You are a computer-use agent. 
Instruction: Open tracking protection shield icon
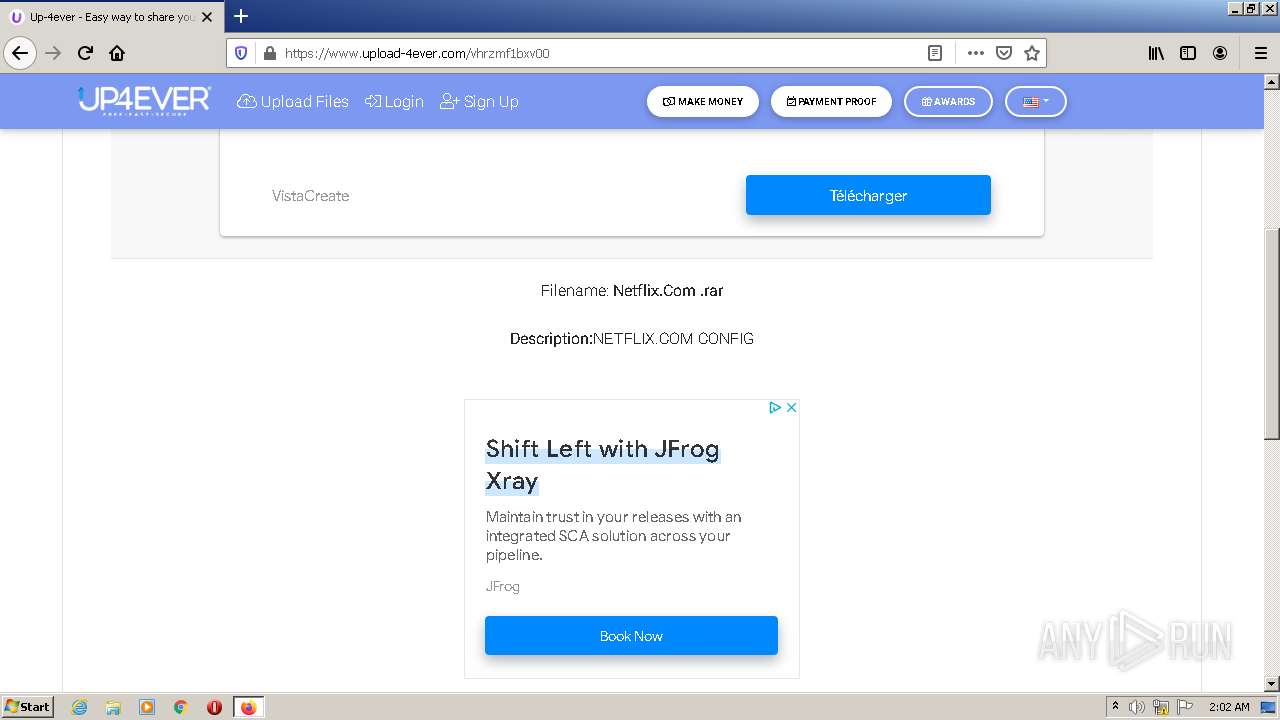[x=241, y=53]
